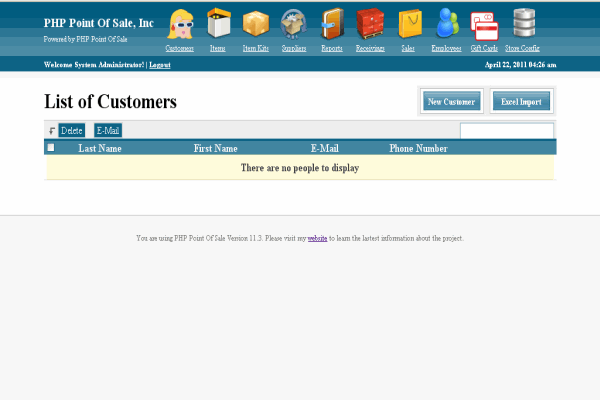Open the Receivings red crate icon

pyautogui.click(x=370, y=23)
